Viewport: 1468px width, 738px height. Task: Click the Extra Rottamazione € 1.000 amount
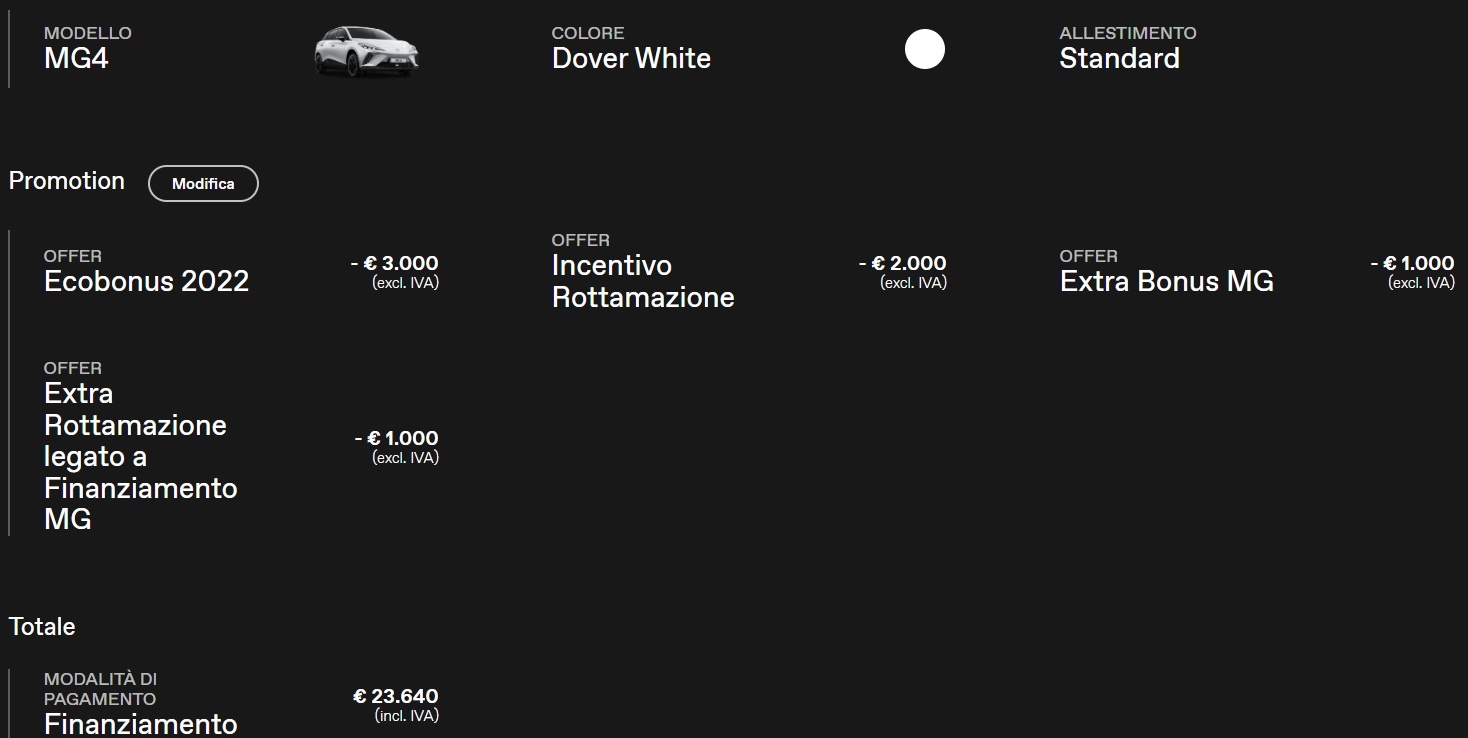[x=396, y=438]
